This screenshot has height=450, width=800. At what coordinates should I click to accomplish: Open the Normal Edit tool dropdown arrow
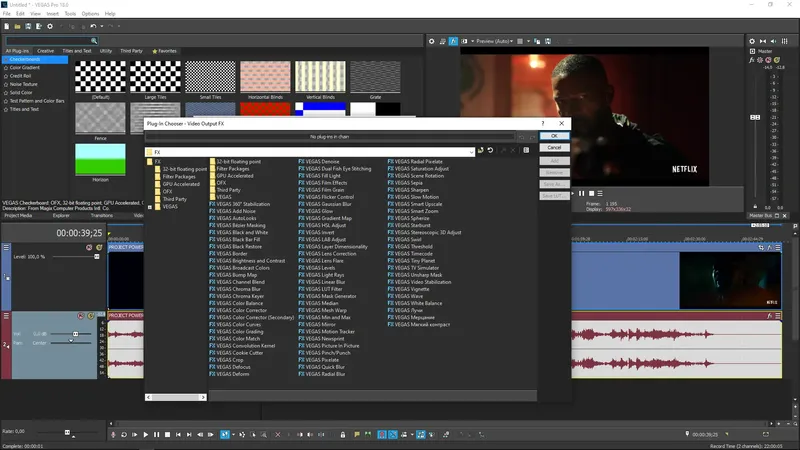tap(233, 435)
